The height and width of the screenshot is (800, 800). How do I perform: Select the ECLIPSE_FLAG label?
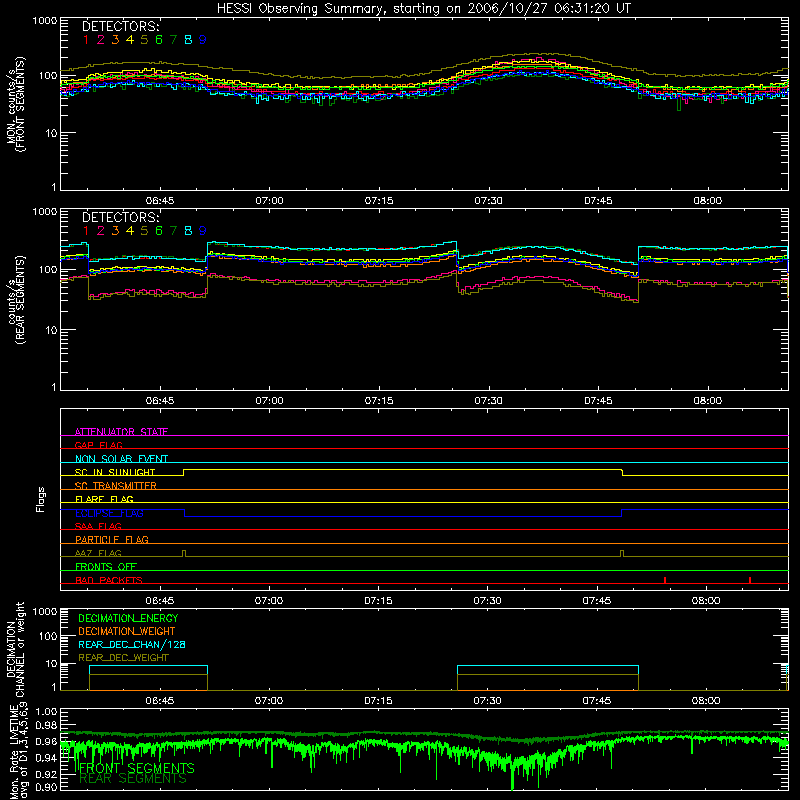click(109, 513)
